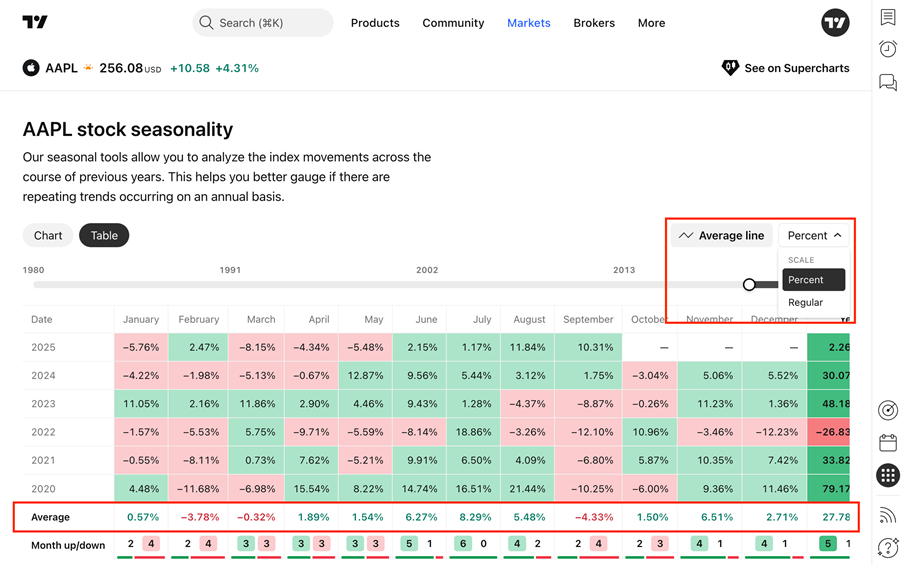
Task: Click the Date column header
Action: tap(42, 319)
